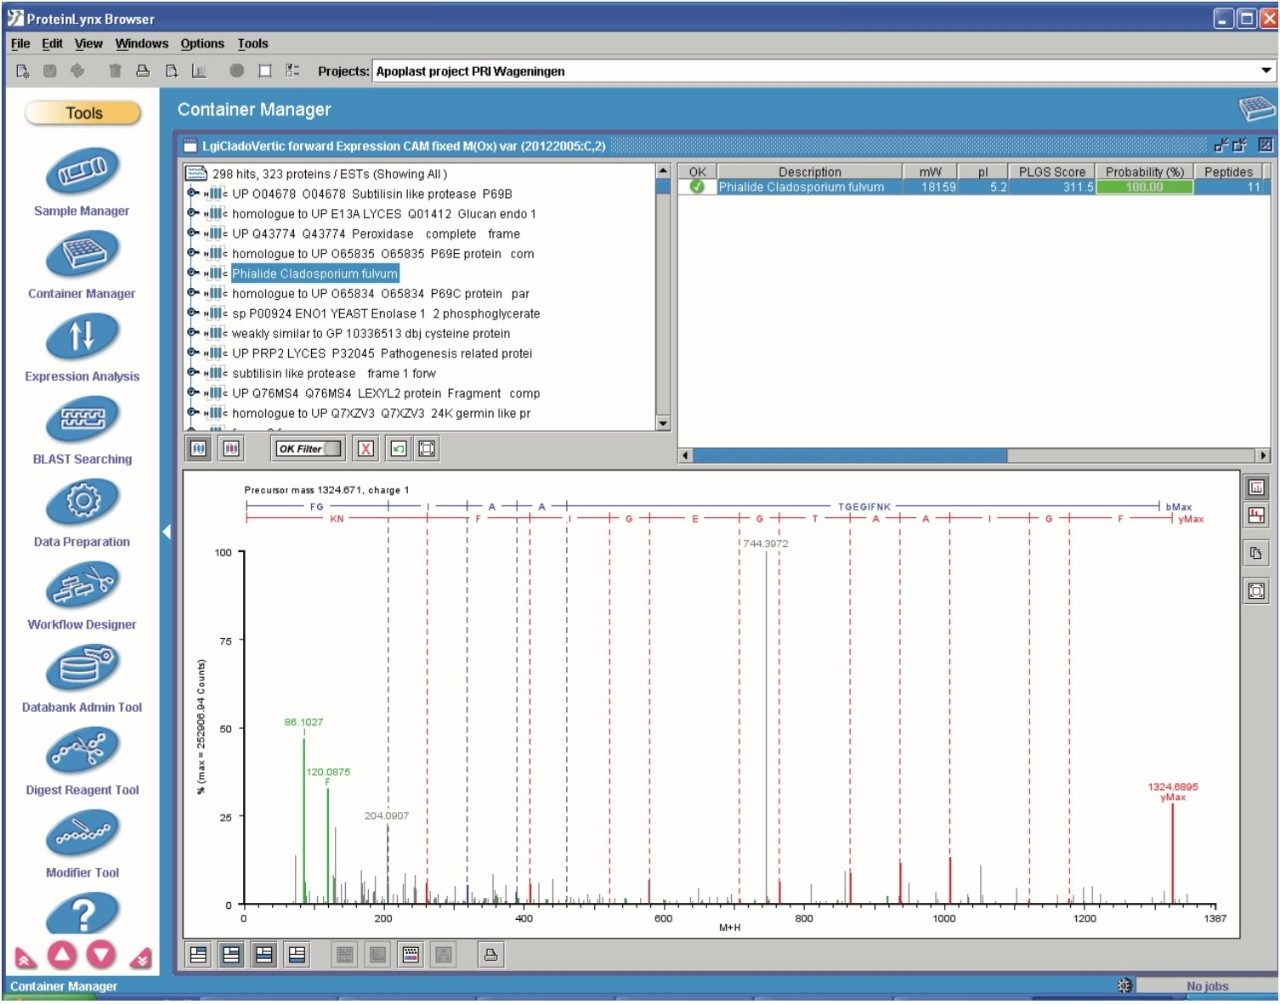Viewport: 1280px width, 1004px height.
Task: Expand the Phialide Cladosporium fulvum node
Action: (x=192, y=274)
